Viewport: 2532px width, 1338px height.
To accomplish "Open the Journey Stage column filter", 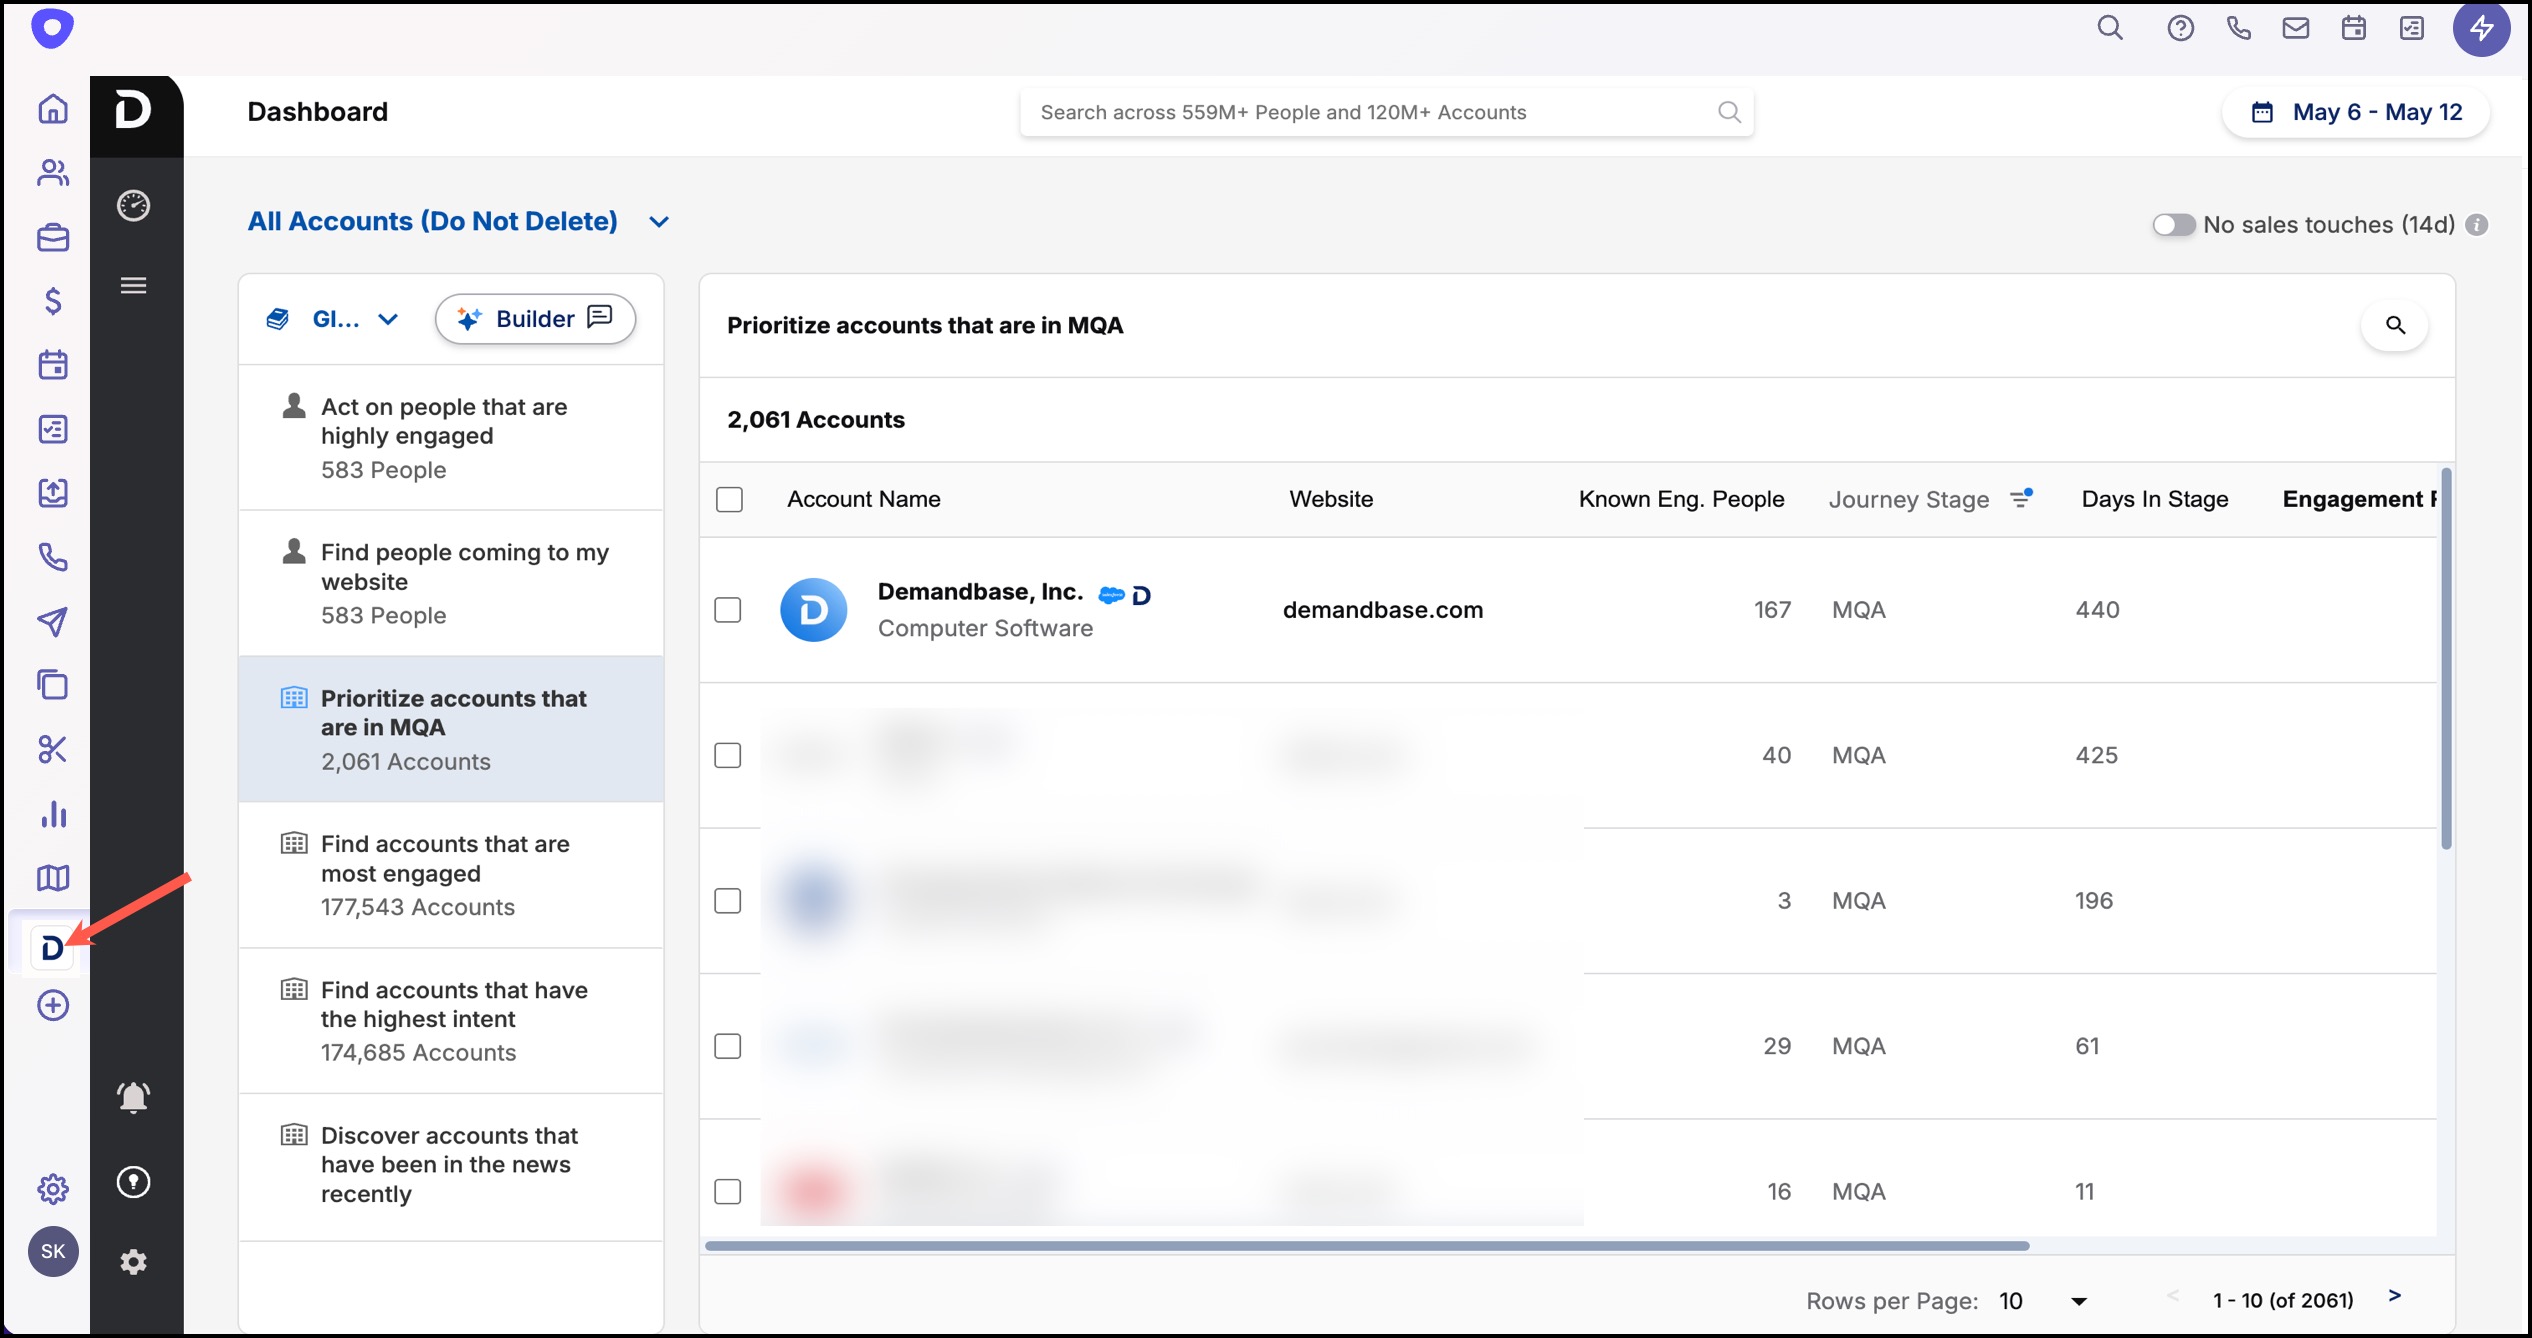I will pos(2021,498).
